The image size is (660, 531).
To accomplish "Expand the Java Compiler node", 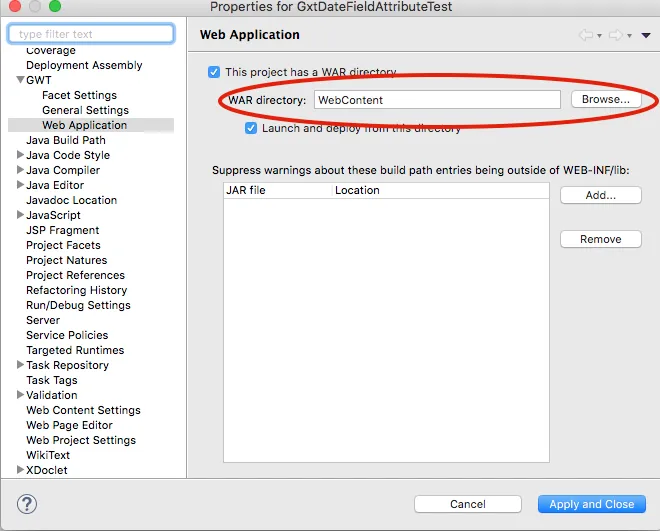I will (x=20, y=170).
